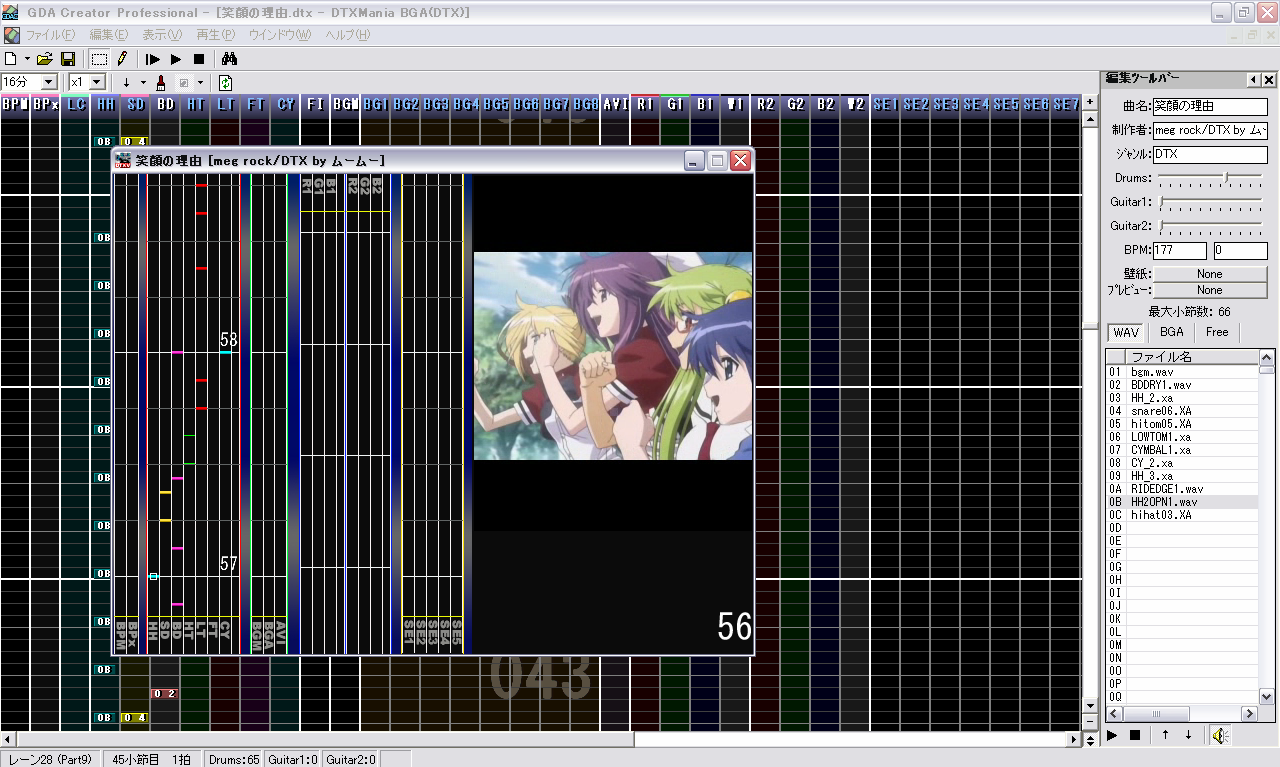1280x767 pixels.
Task: Open the 表示(V) menu
Action: click(x=162, y=35)
